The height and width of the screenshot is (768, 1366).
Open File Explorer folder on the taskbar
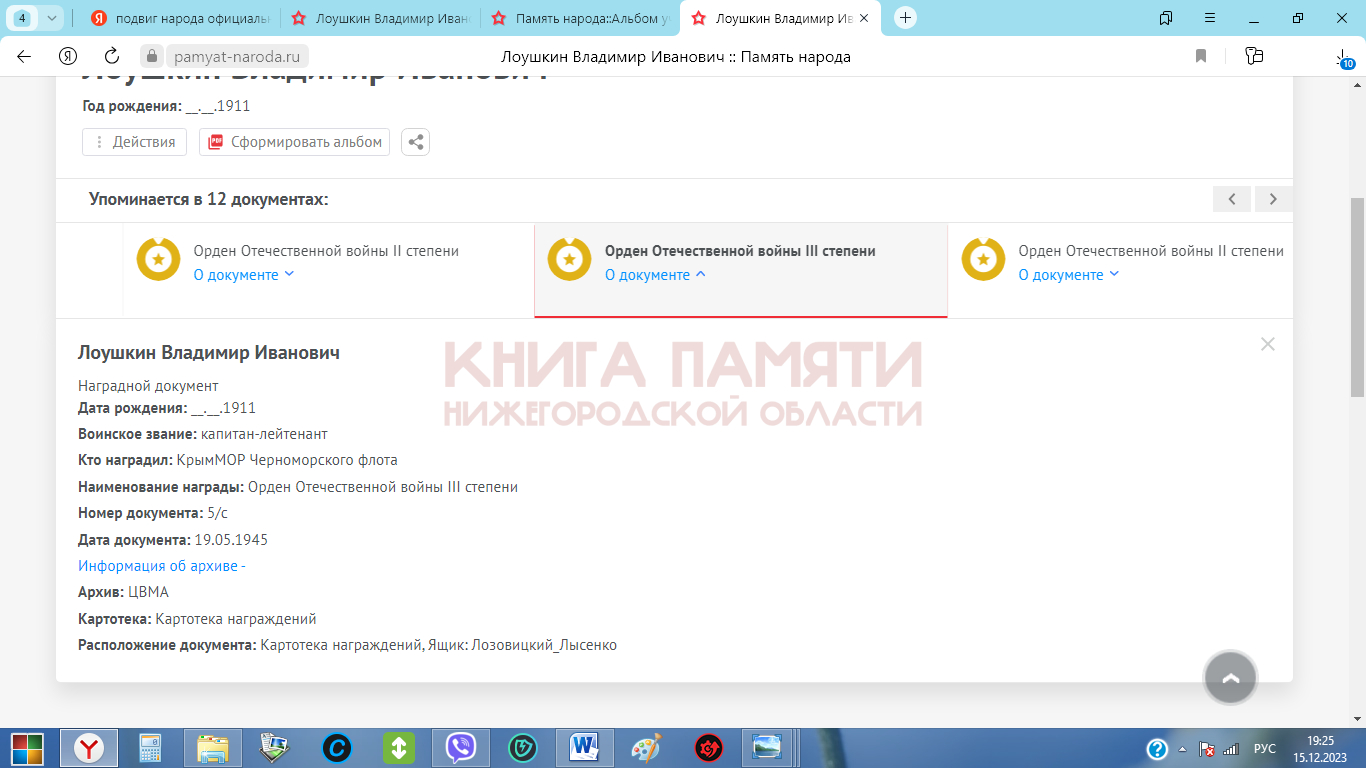point(213,748)
